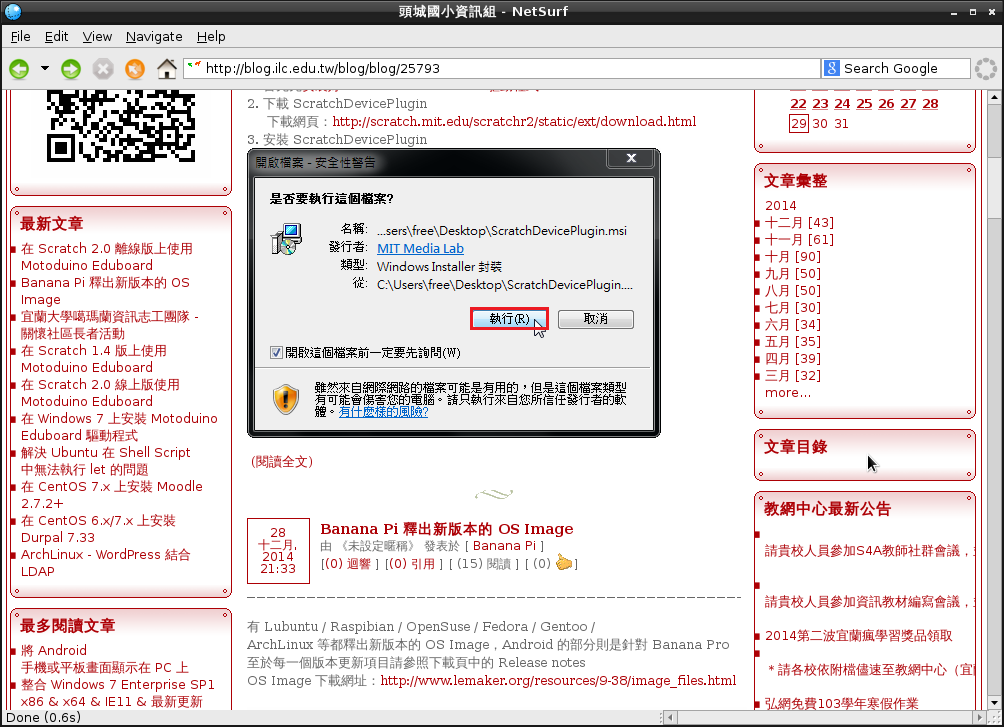
Task: Go to the Home page icon
Action: tap(167, 69)
